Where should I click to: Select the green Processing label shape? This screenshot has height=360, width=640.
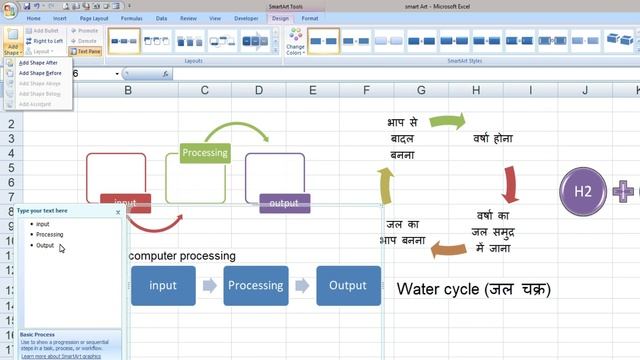click(x=205, y=153)
